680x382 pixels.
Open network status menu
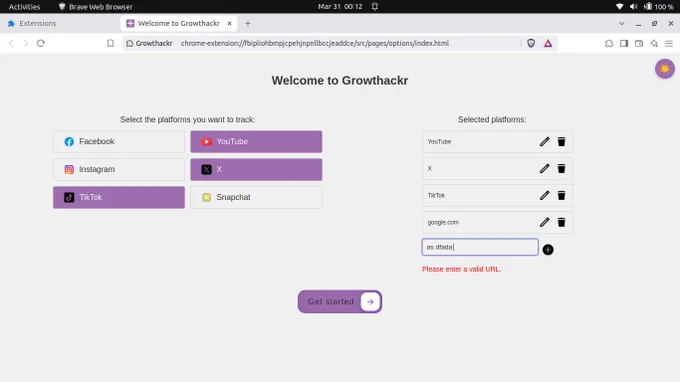click(619, 7)
